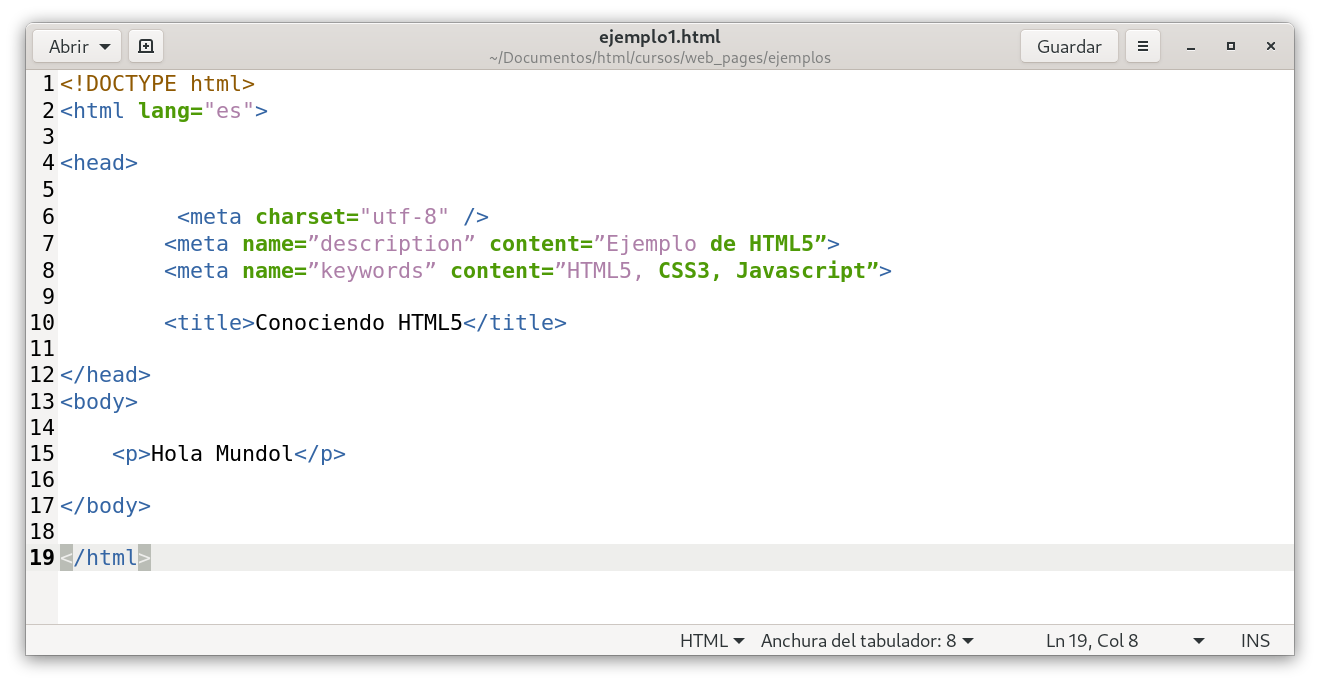This screenshot has height=684, width=1320.
Task: Click the ejemplo1.html title in header bar
Action: point(659,37)
